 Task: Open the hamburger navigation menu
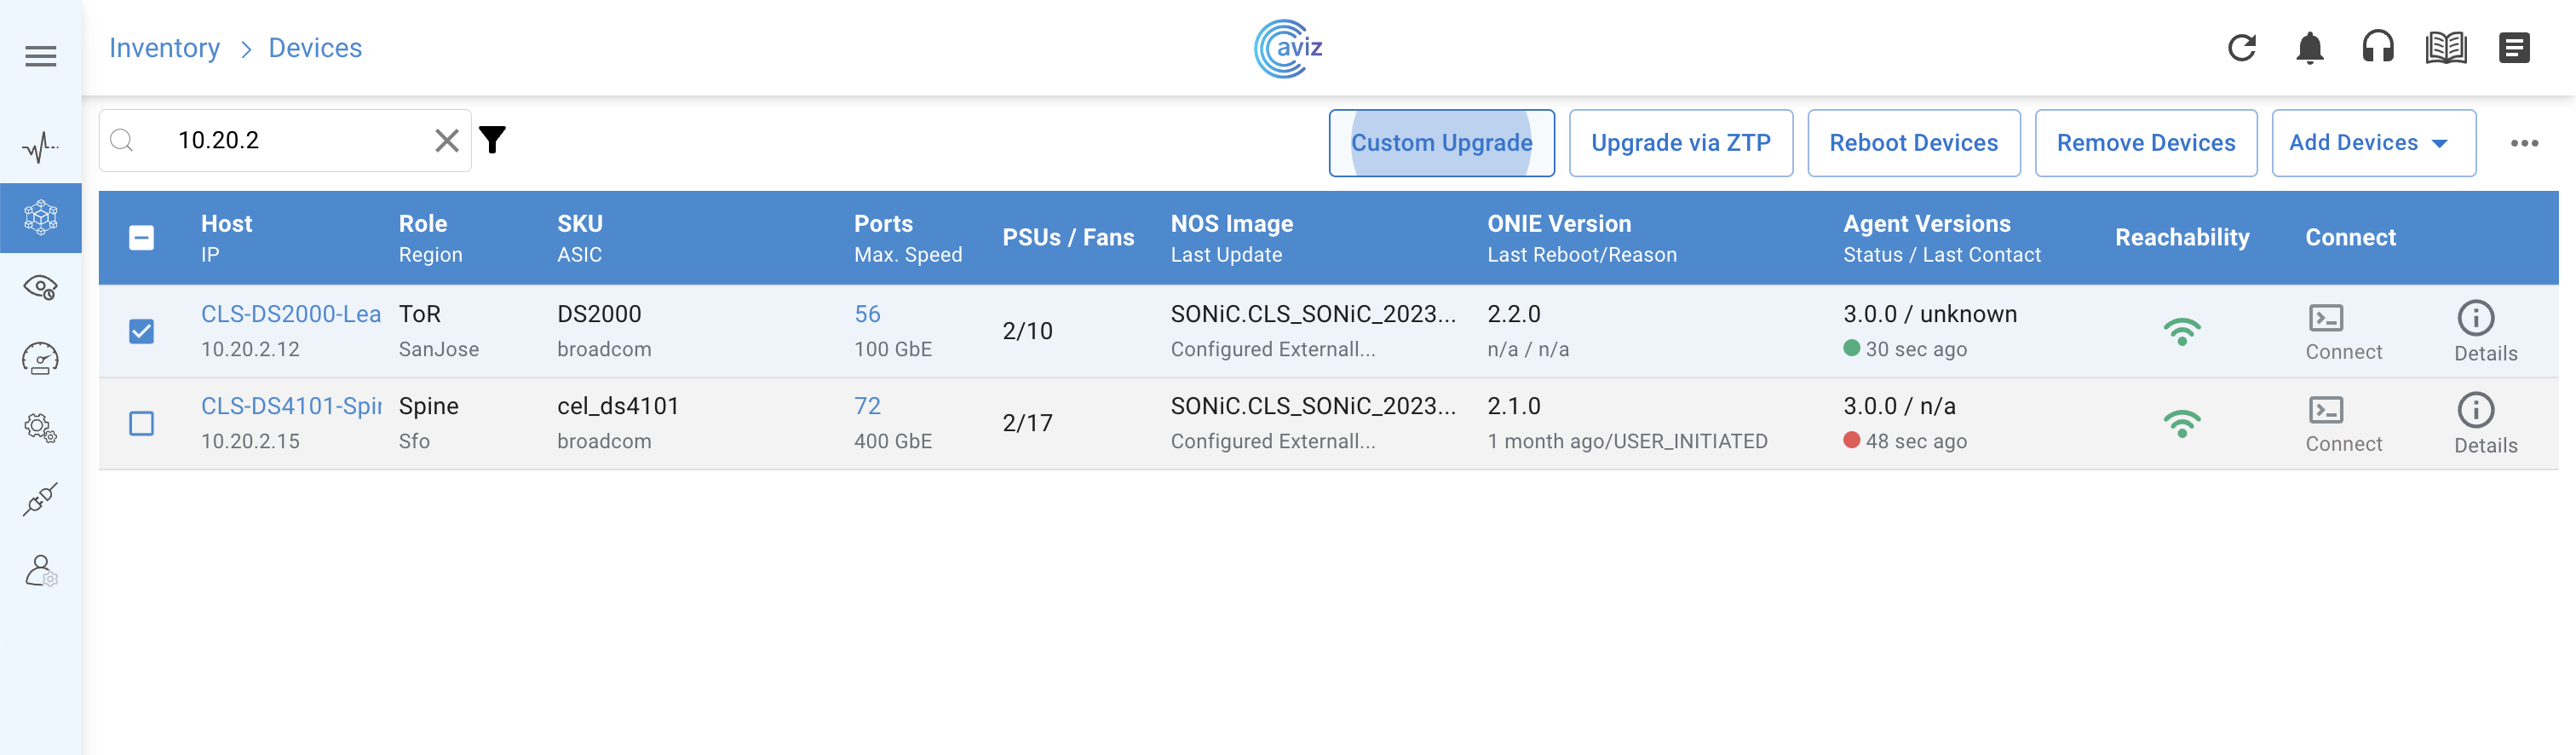pyautogui.click(x=40, y=56)
